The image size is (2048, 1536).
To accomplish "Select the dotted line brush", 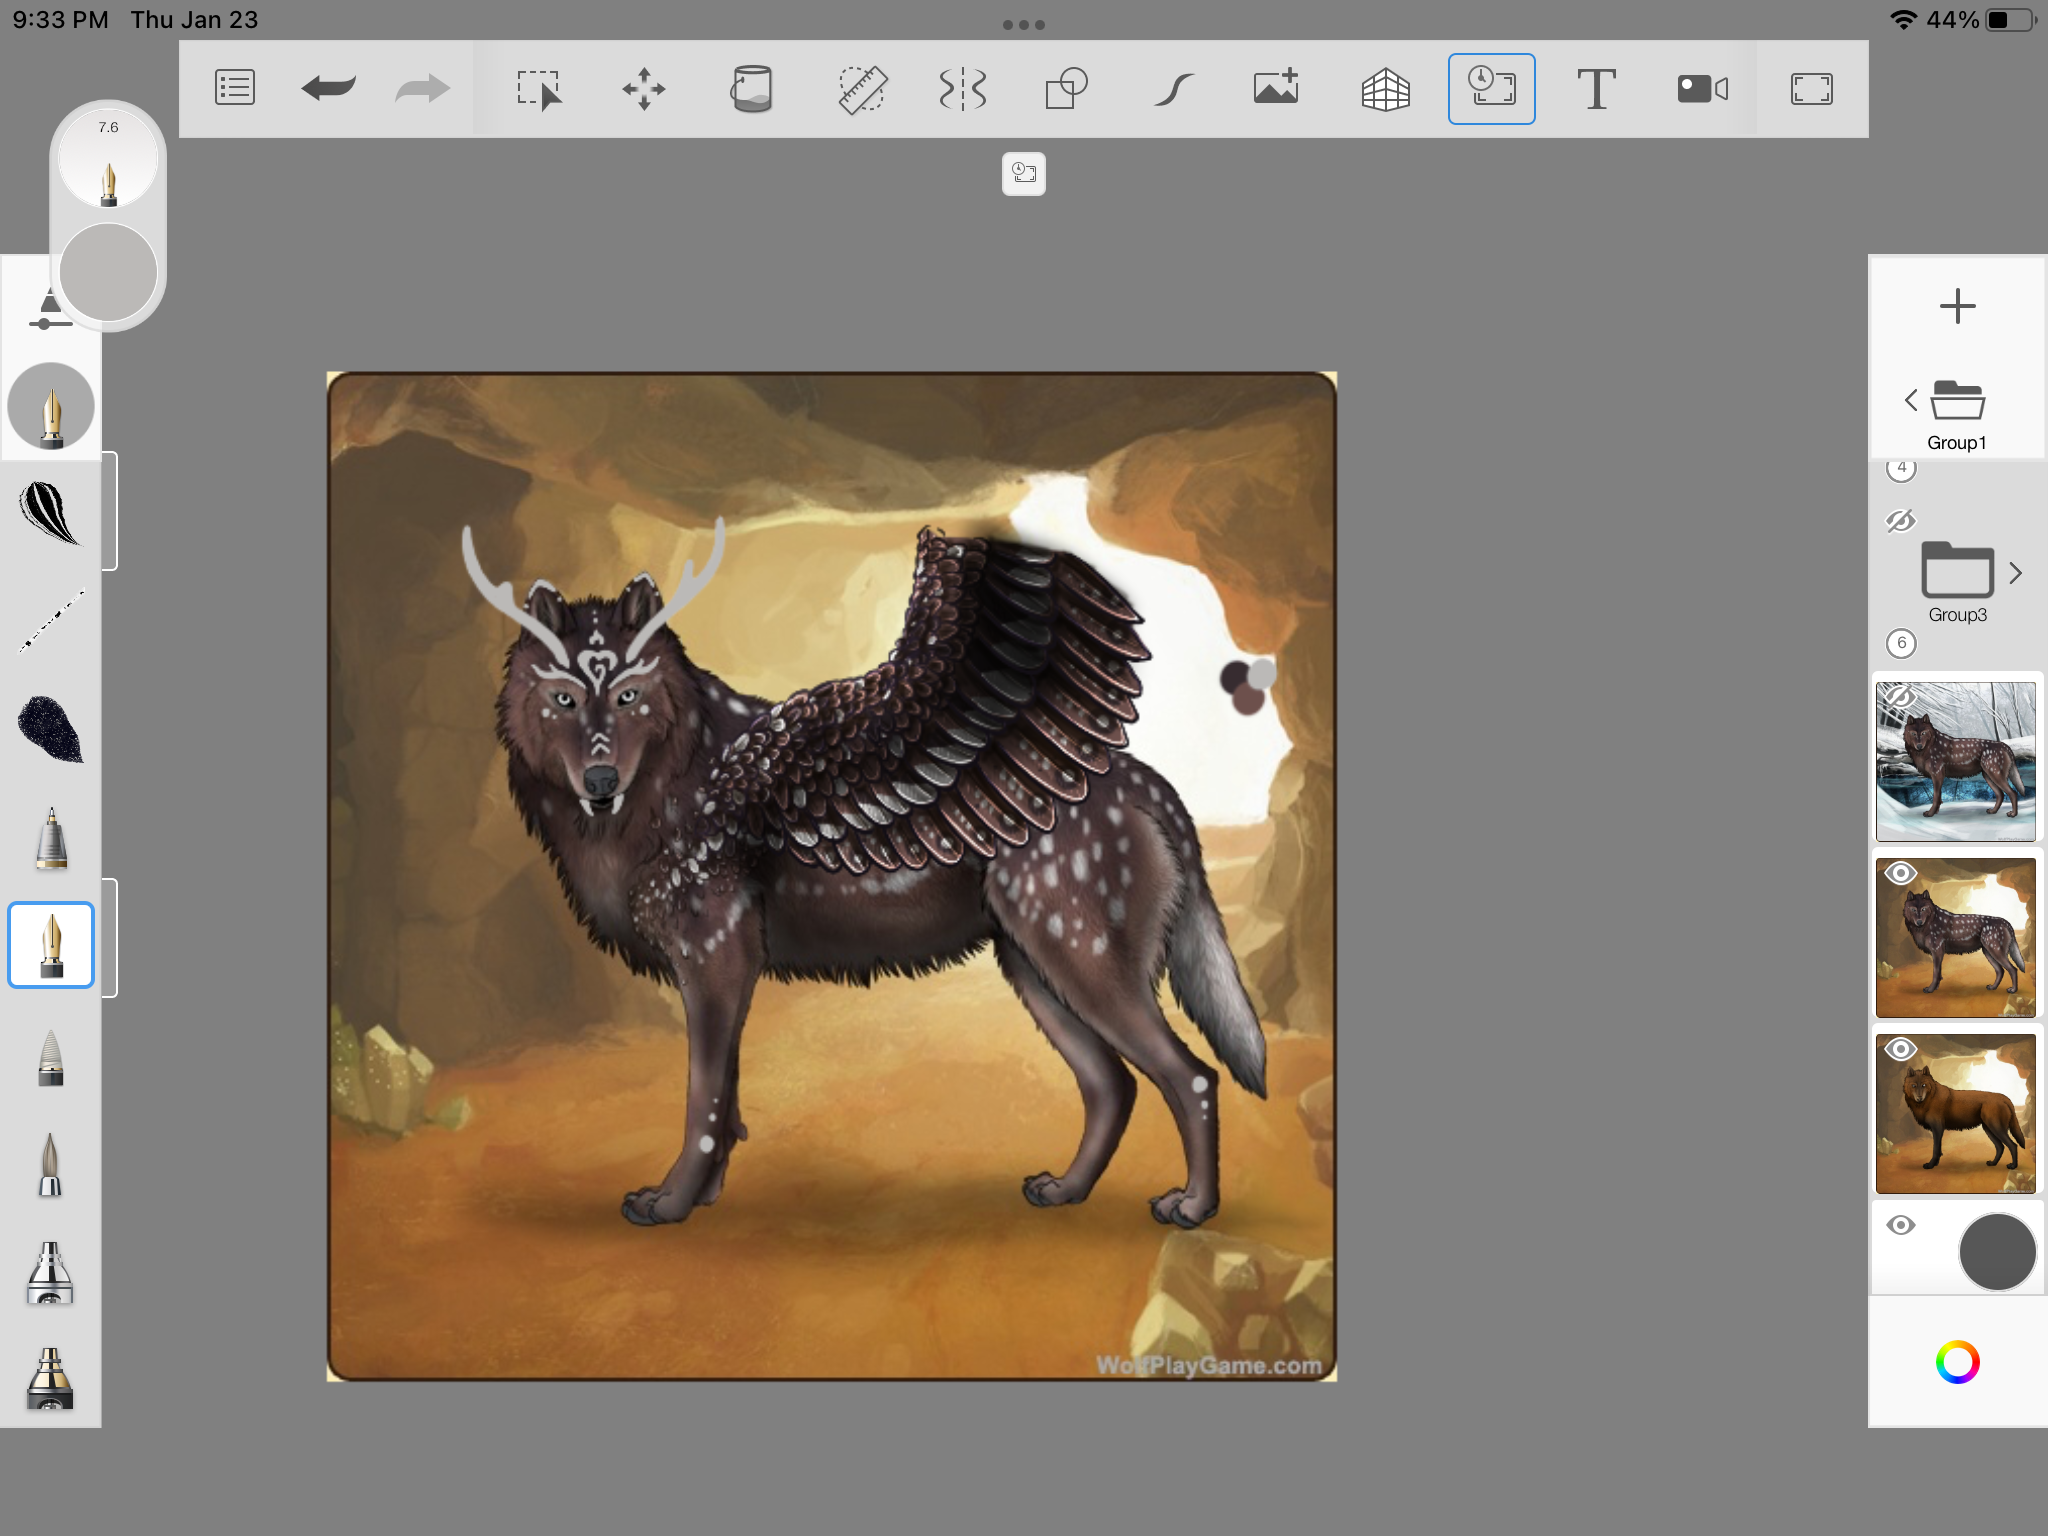I will tap(50, 620).
